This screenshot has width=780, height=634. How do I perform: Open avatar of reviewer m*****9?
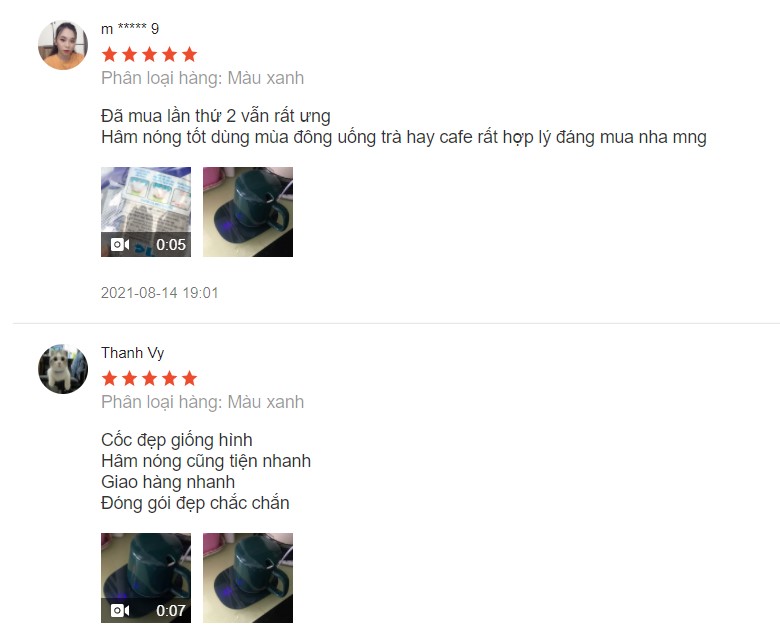[x=63, y=45]
